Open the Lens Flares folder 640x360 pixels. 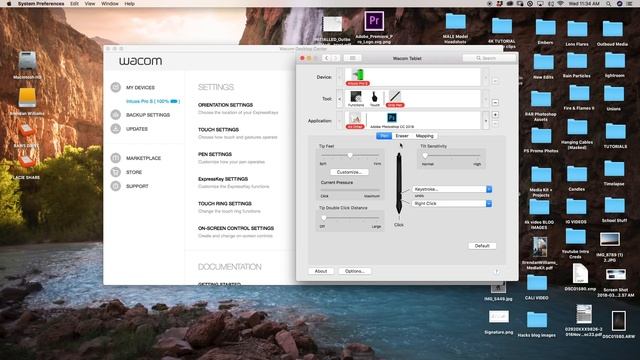coord(577,29)
